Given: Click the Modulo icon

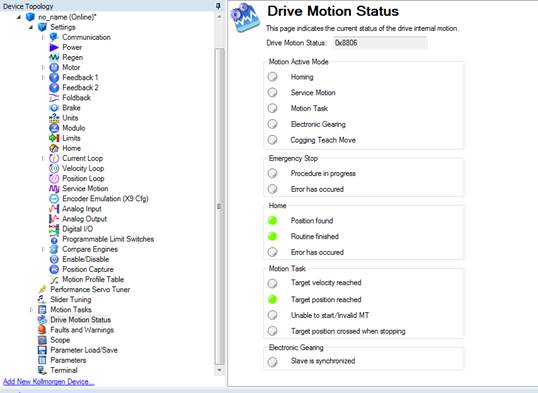Looking at the screenshot, I should tap(54, 128).
